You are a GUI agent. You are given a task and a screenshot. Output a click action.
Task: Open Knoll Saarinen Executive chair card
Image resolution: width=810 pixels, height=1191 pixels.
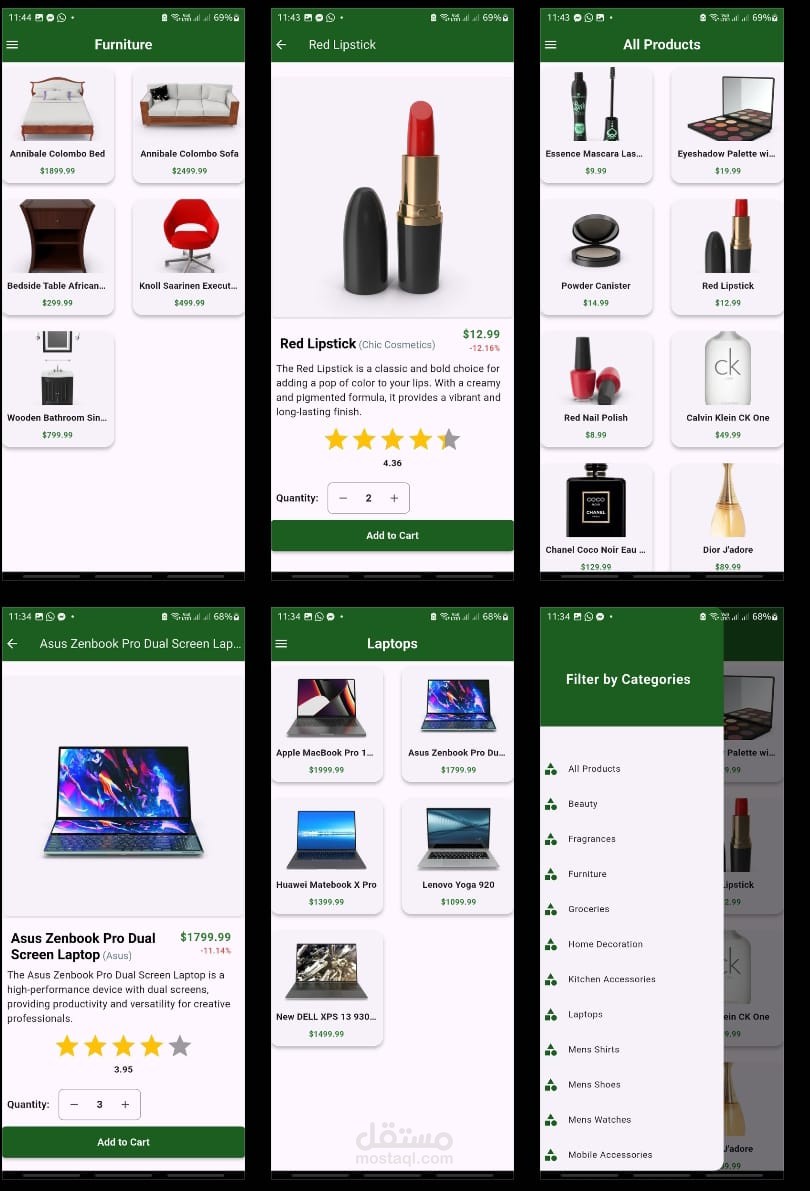click(189, 257)
